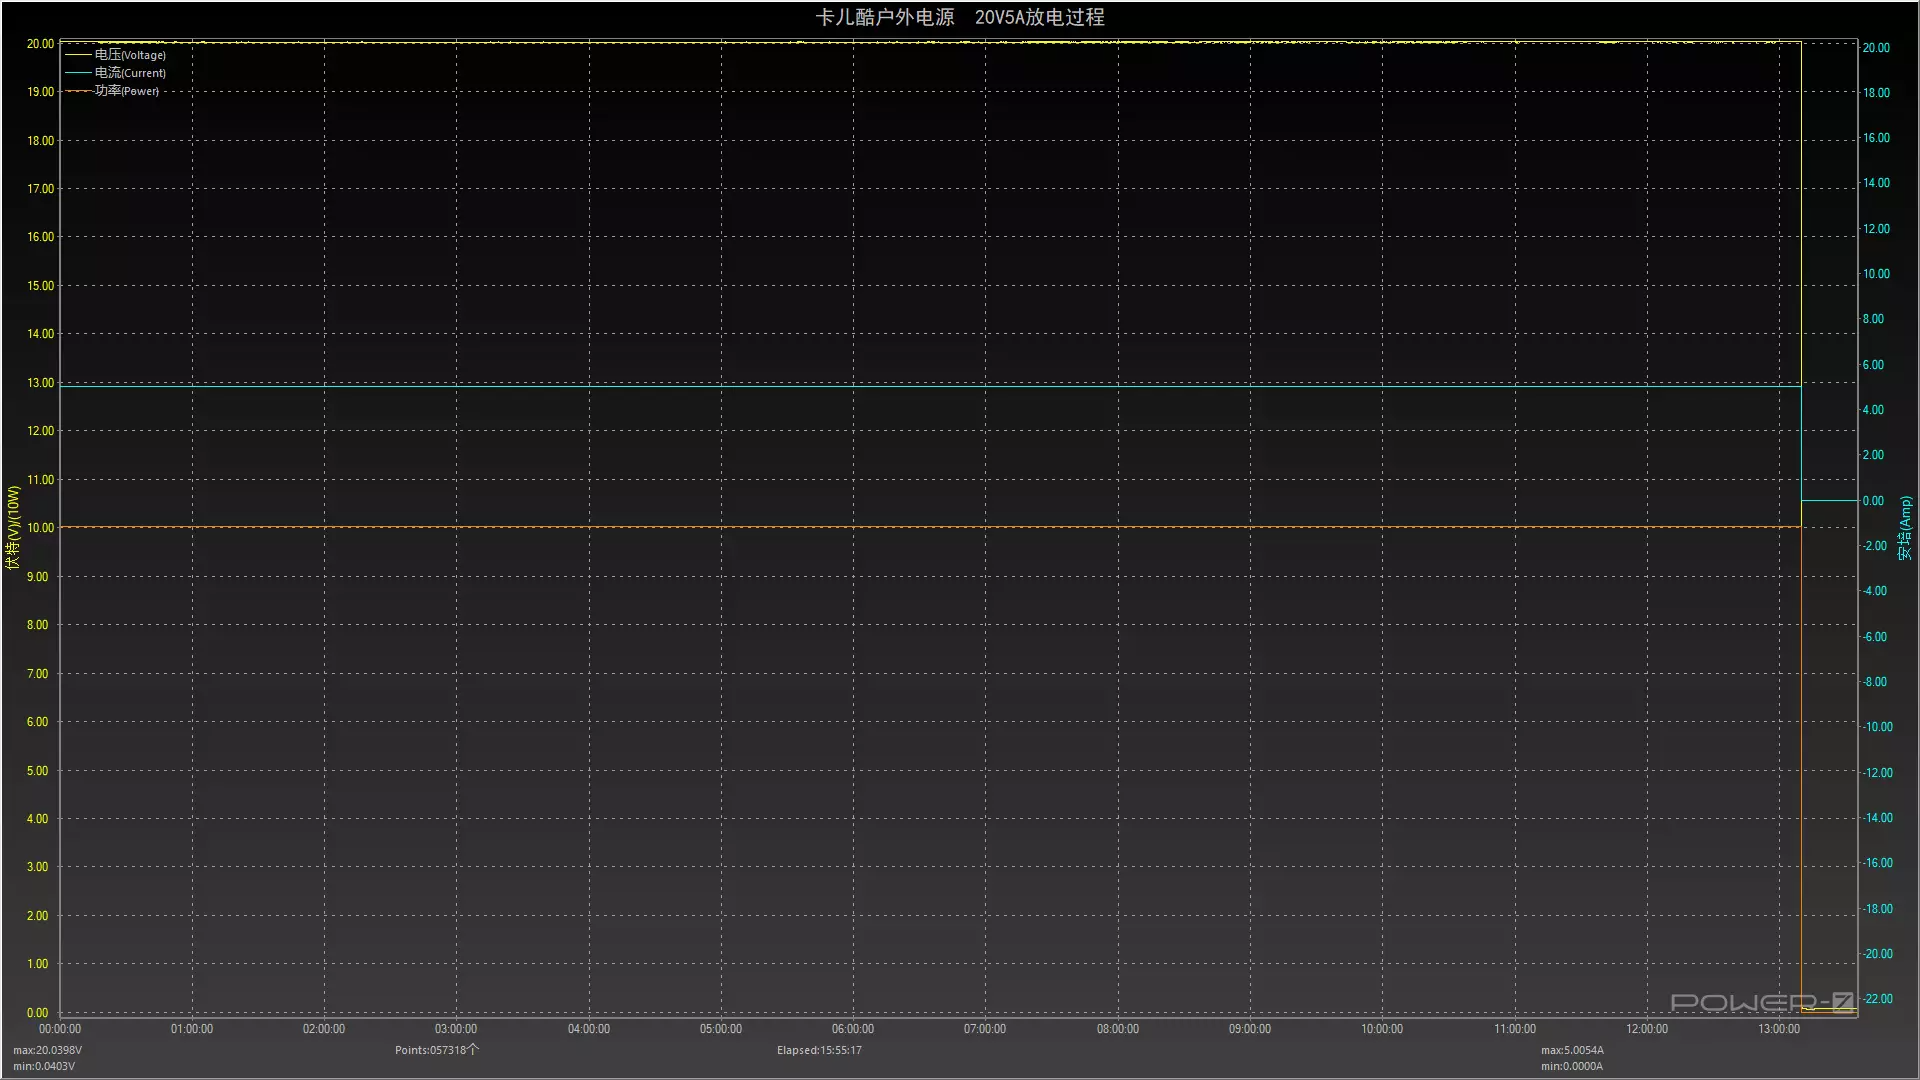
Task: Click the 13.00 voltage axis tick
Action: [41, 383]
